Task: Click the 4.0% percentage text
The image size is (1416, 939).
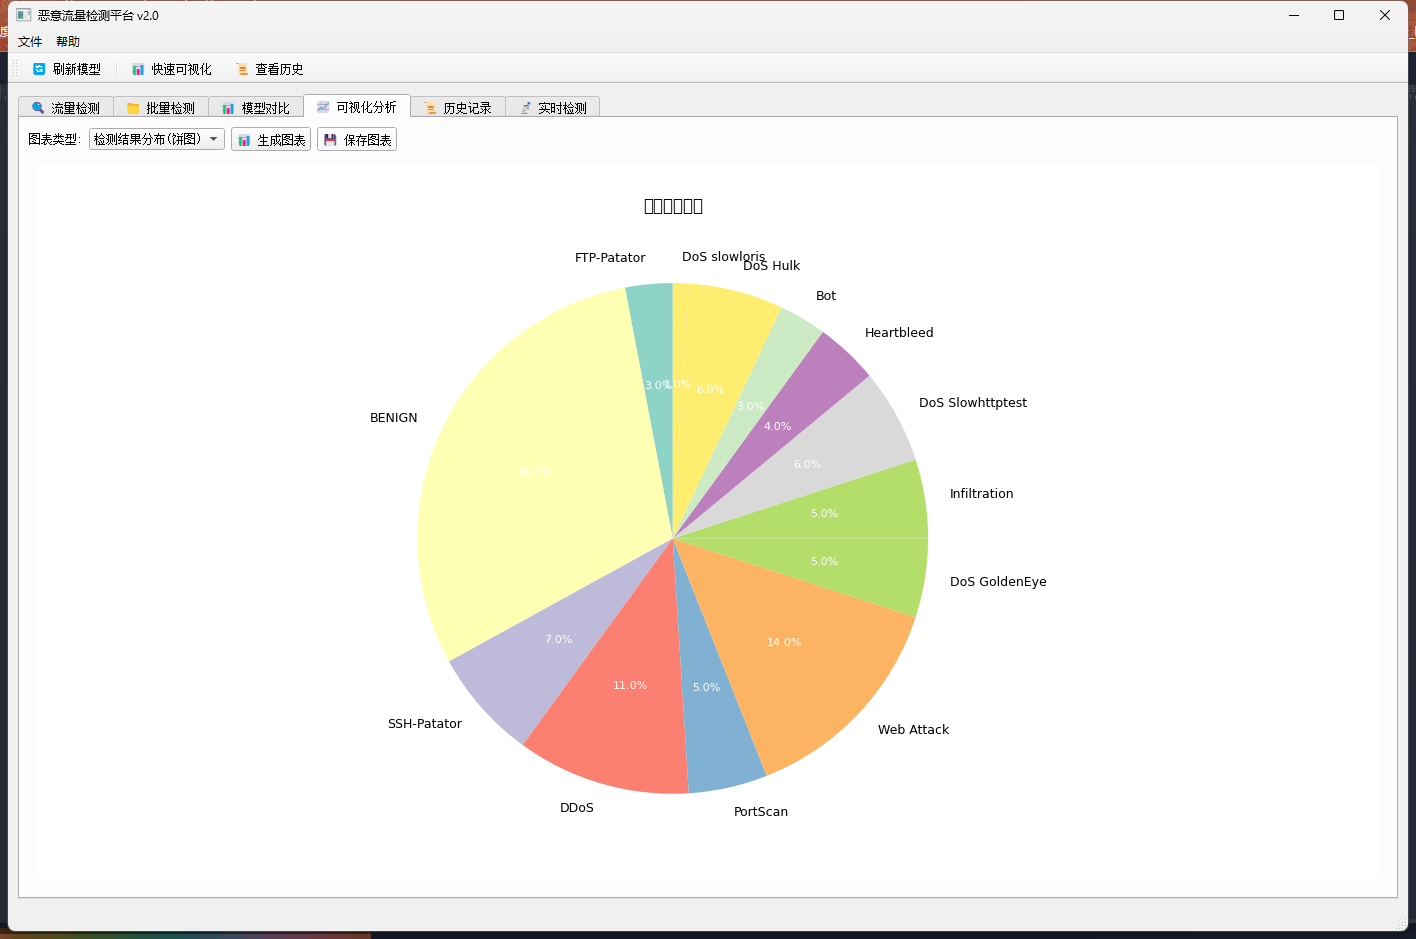Action: pyautogui.click(x=777, y=426)
